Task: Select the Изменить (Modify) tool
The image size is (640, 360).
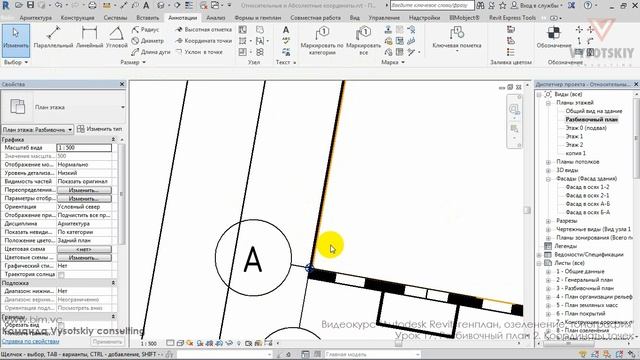Action: pos(16,40)
